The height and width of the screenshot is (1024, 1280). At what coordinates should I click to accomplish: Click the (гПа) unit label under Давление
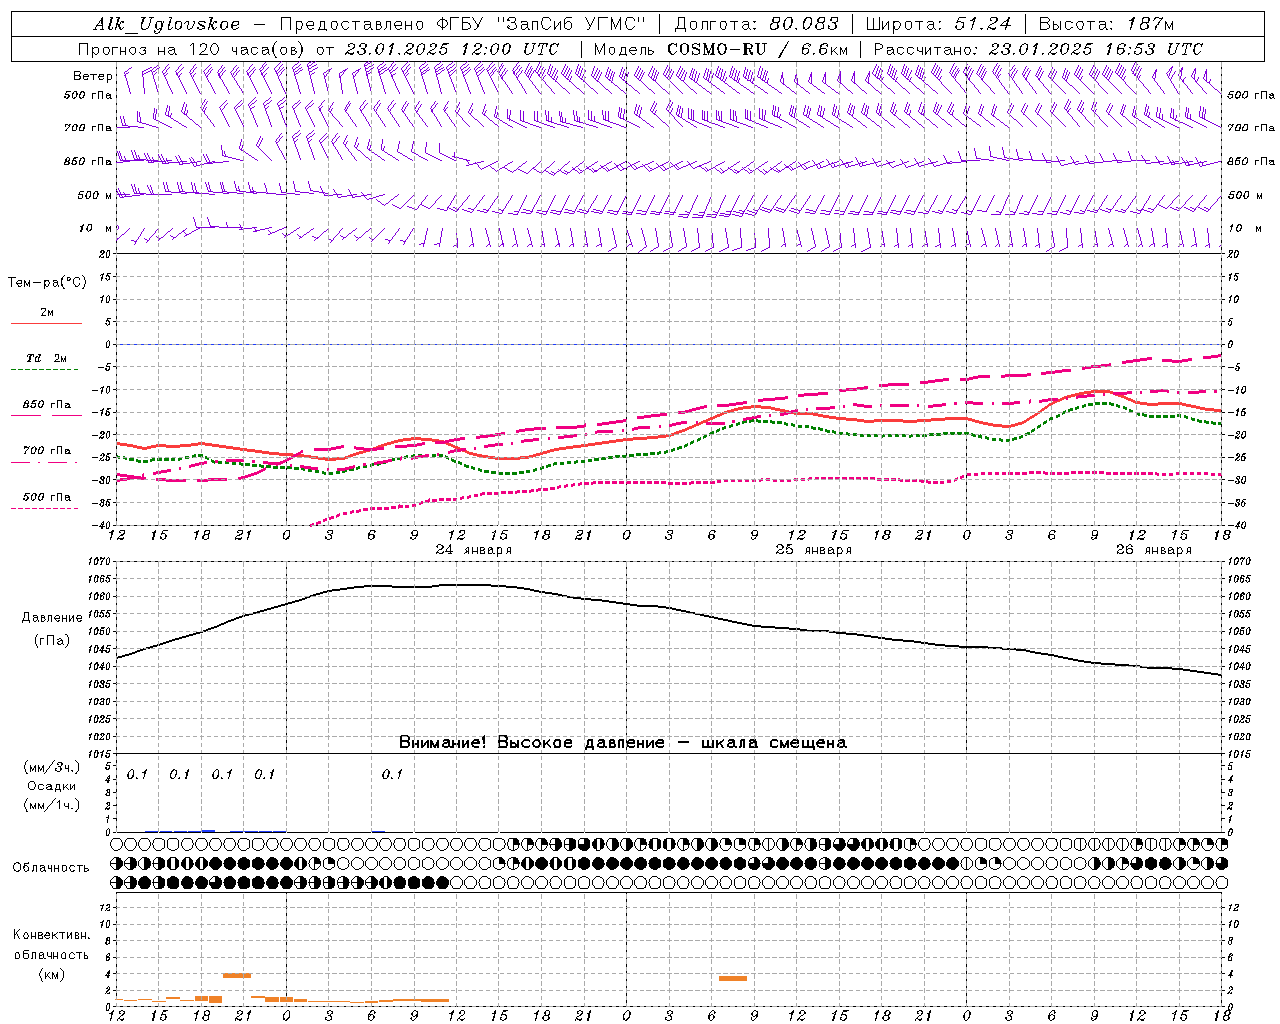(52, 641)
